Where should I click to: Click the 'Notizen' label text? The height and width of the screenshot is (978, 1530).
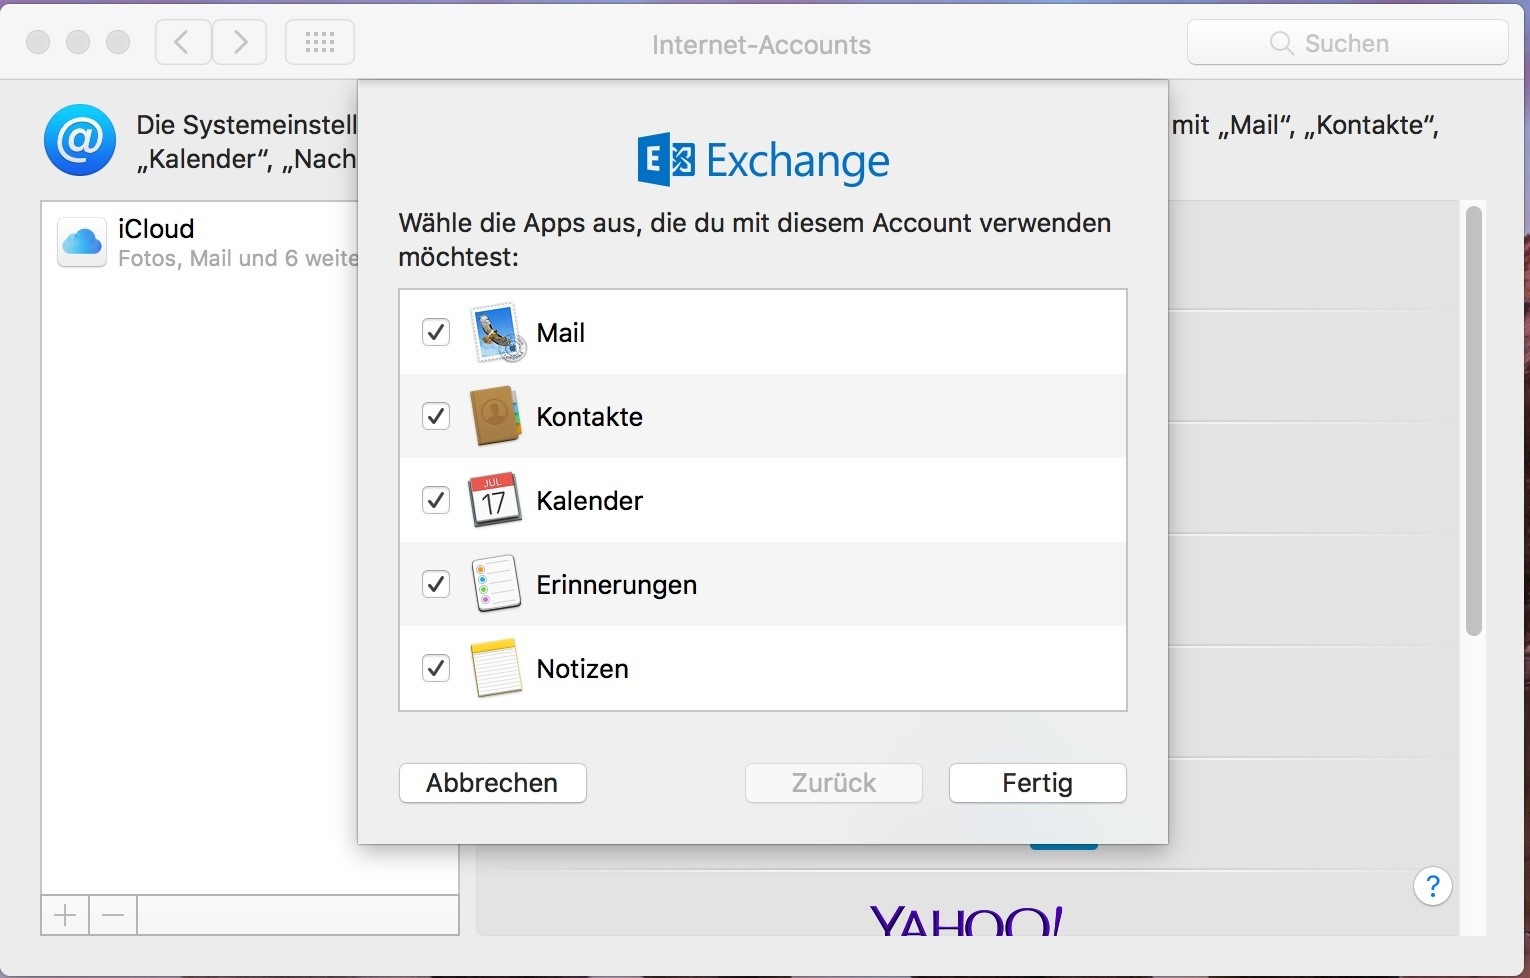point(583,669)
